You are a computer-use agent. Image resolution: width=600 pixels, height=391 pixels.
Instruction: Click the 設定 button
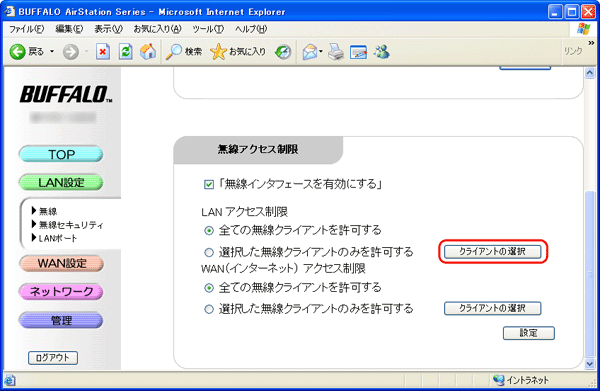(528, 333)
